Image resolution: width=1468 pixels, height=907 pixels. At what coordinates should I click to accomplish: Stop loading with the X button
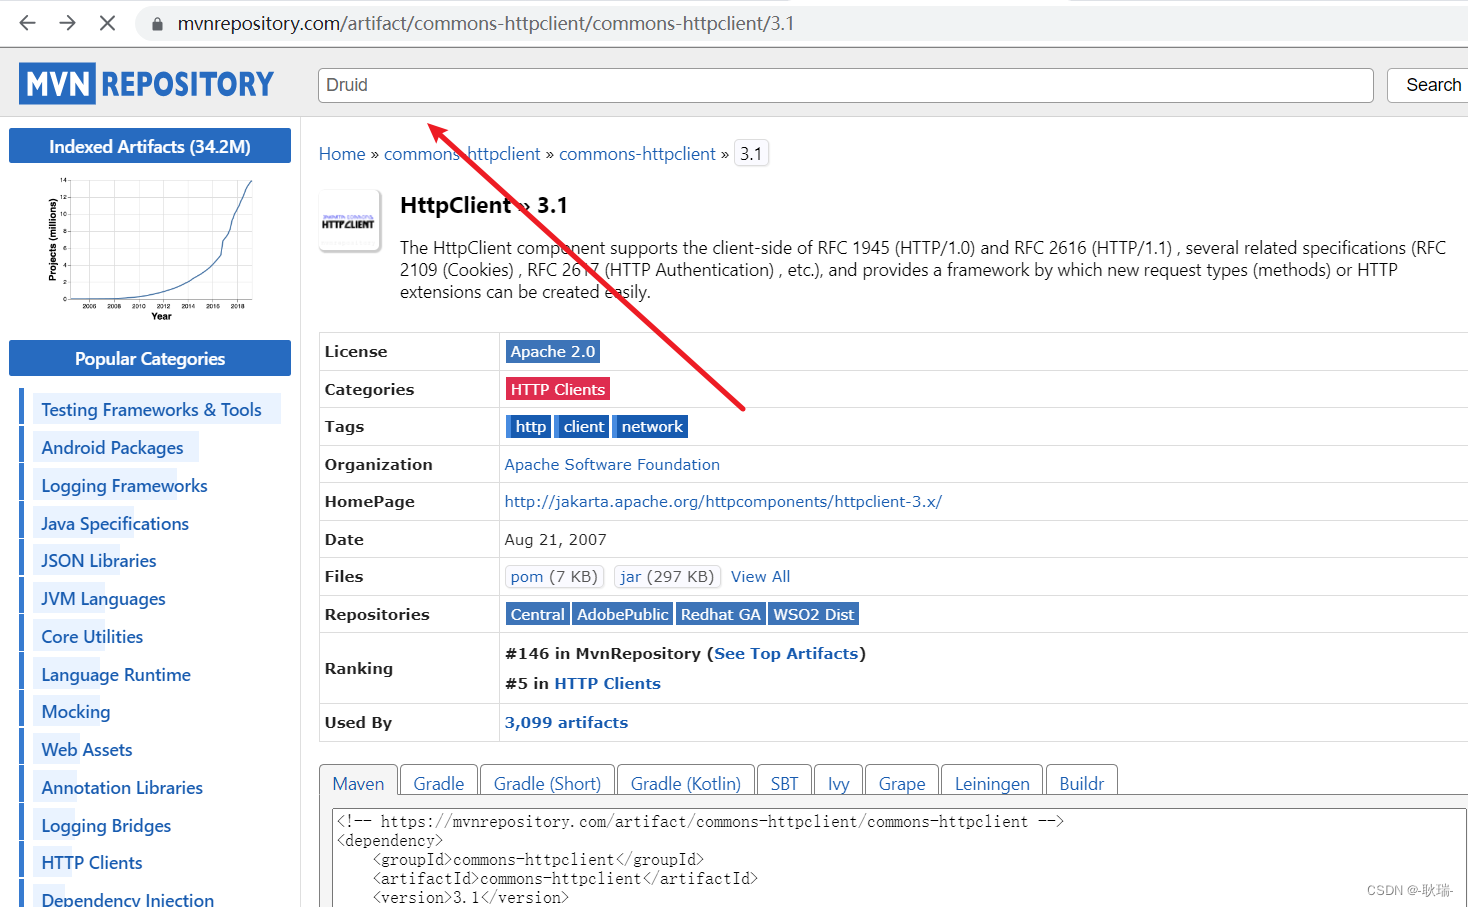pyautogui.click(x=107, y=22)
